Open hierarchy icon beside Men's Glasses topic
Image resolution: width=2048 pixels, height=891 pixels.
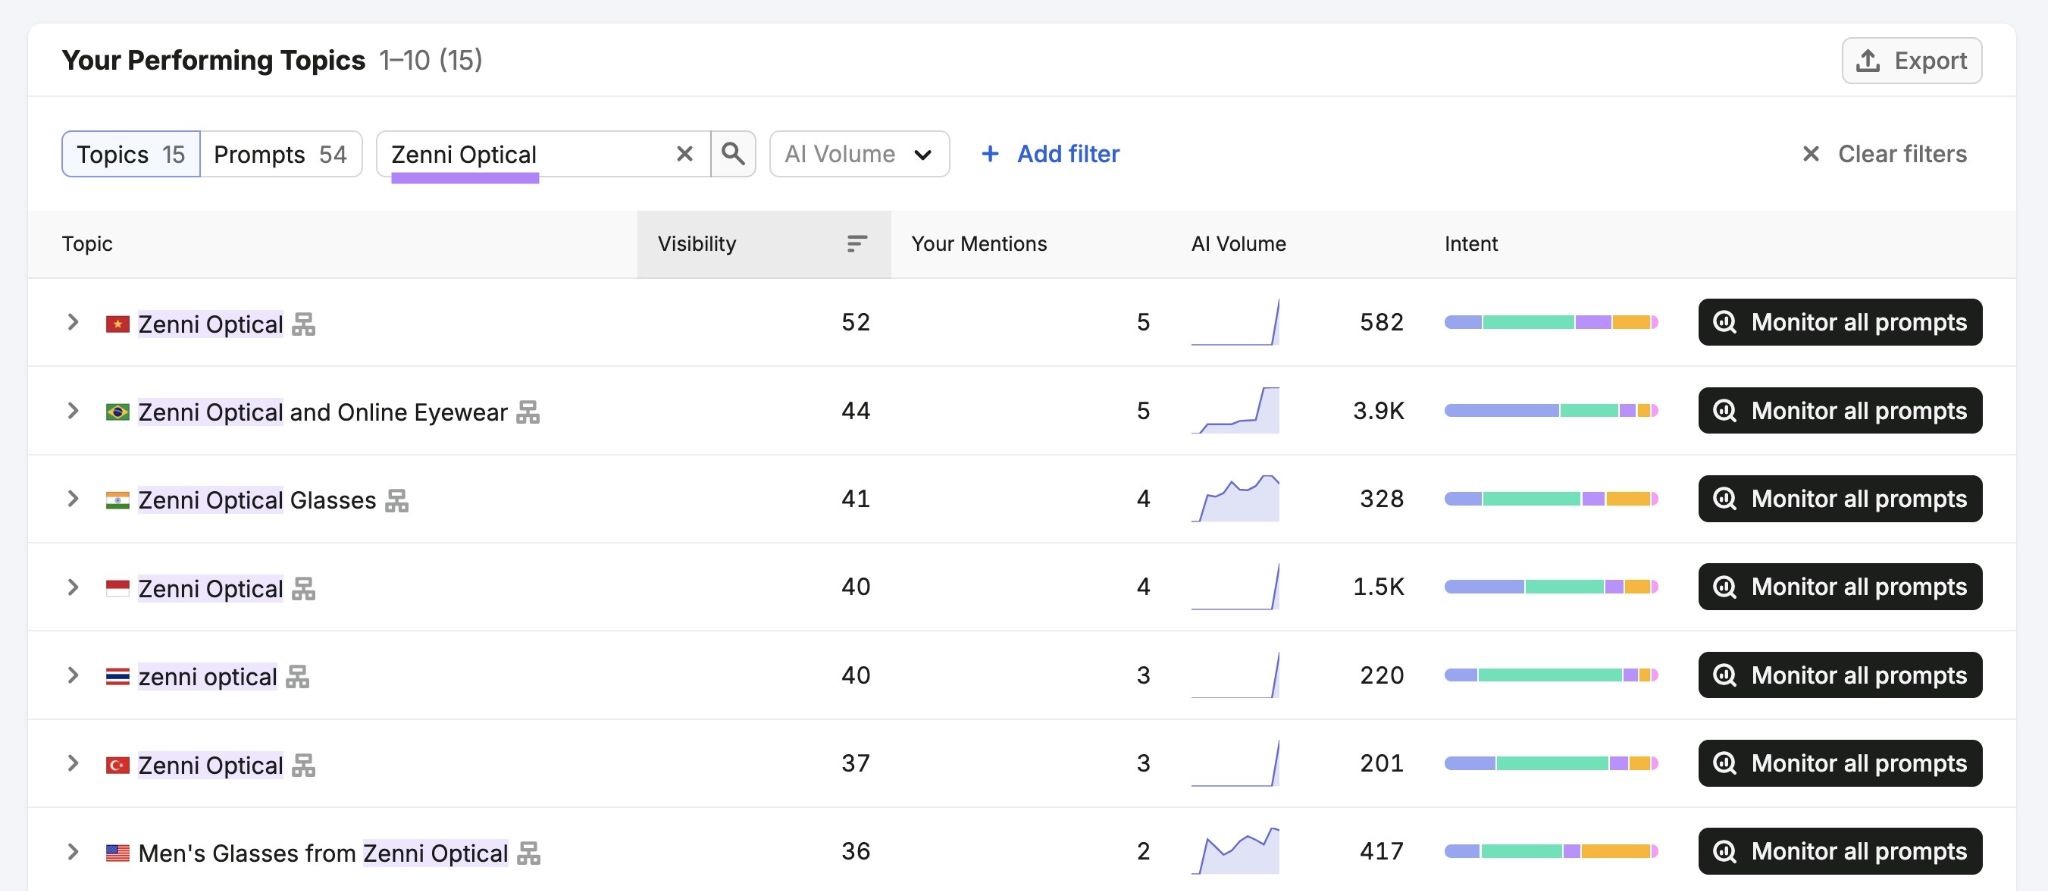point(529,853)
